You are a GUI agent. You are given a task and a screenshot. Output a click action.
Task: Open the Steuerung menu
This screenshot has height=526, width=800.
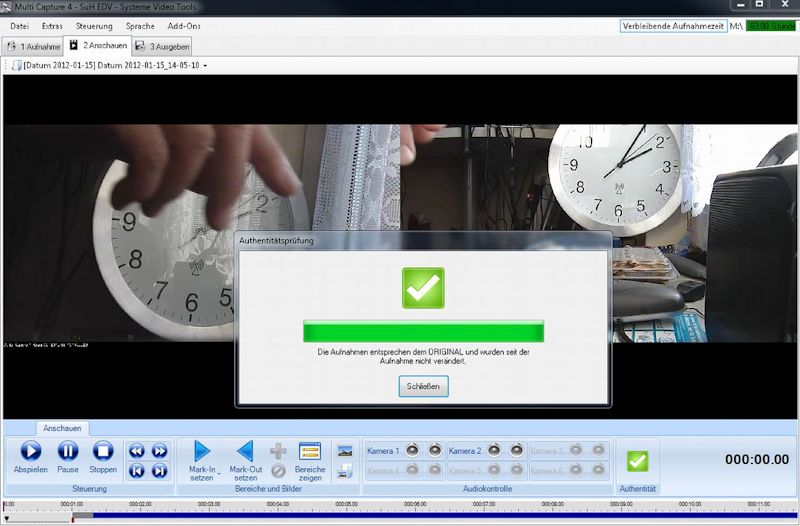[94, 25]
